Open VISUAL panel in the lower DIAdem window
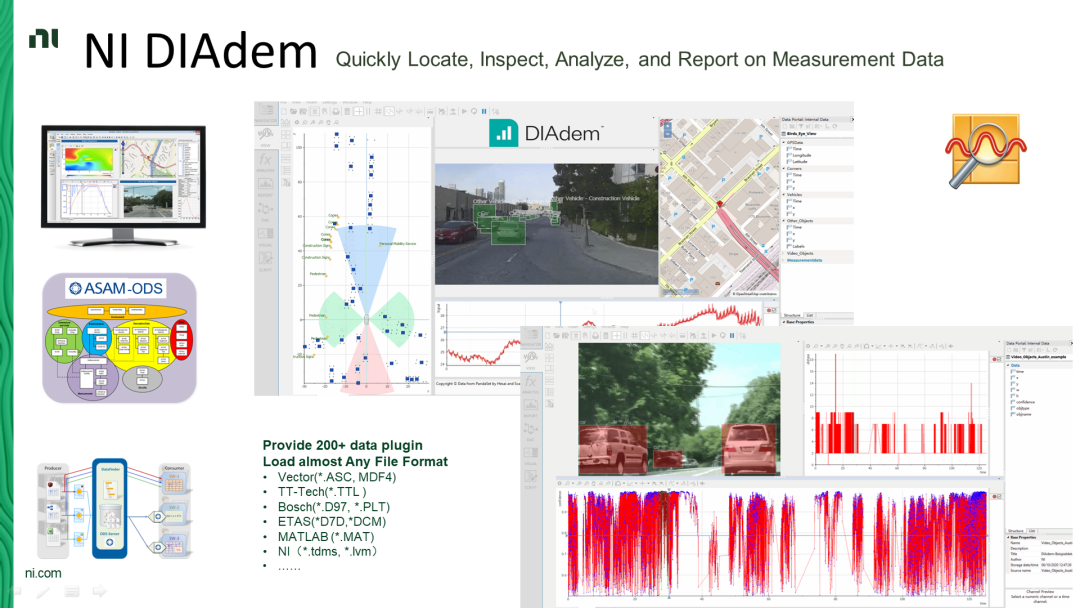 530,455
